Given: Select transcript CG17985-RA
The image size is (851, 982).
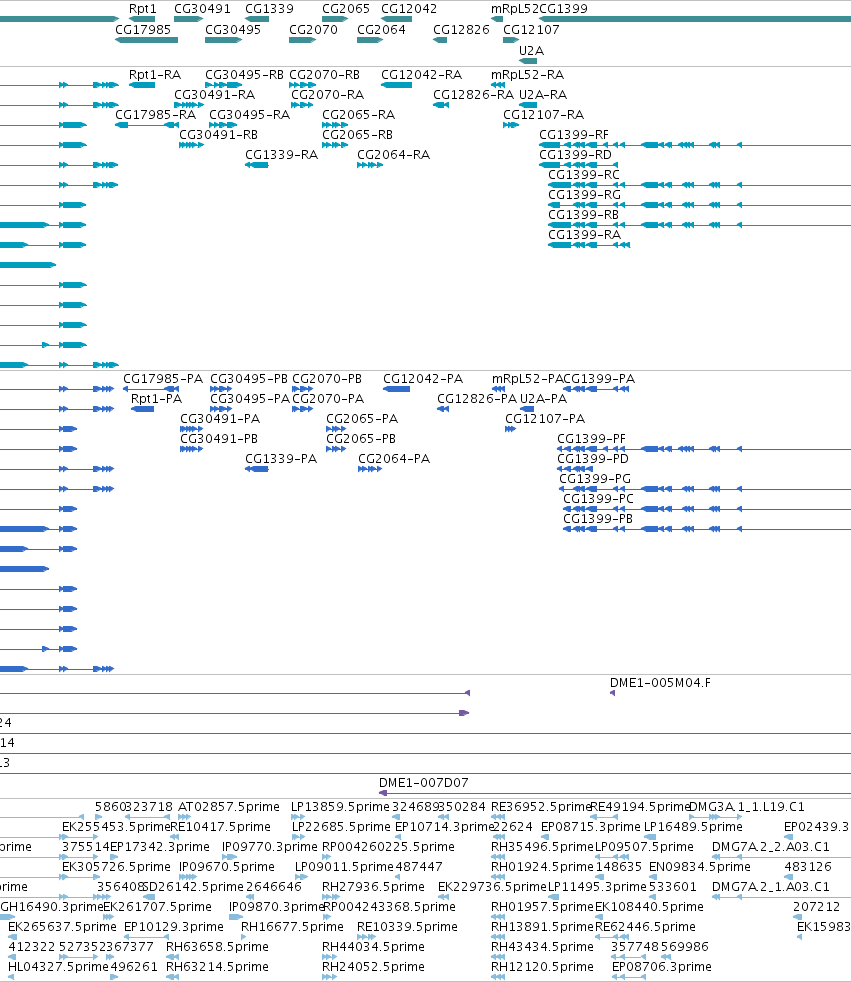Looking at the screenshot, I should point(147,125).
